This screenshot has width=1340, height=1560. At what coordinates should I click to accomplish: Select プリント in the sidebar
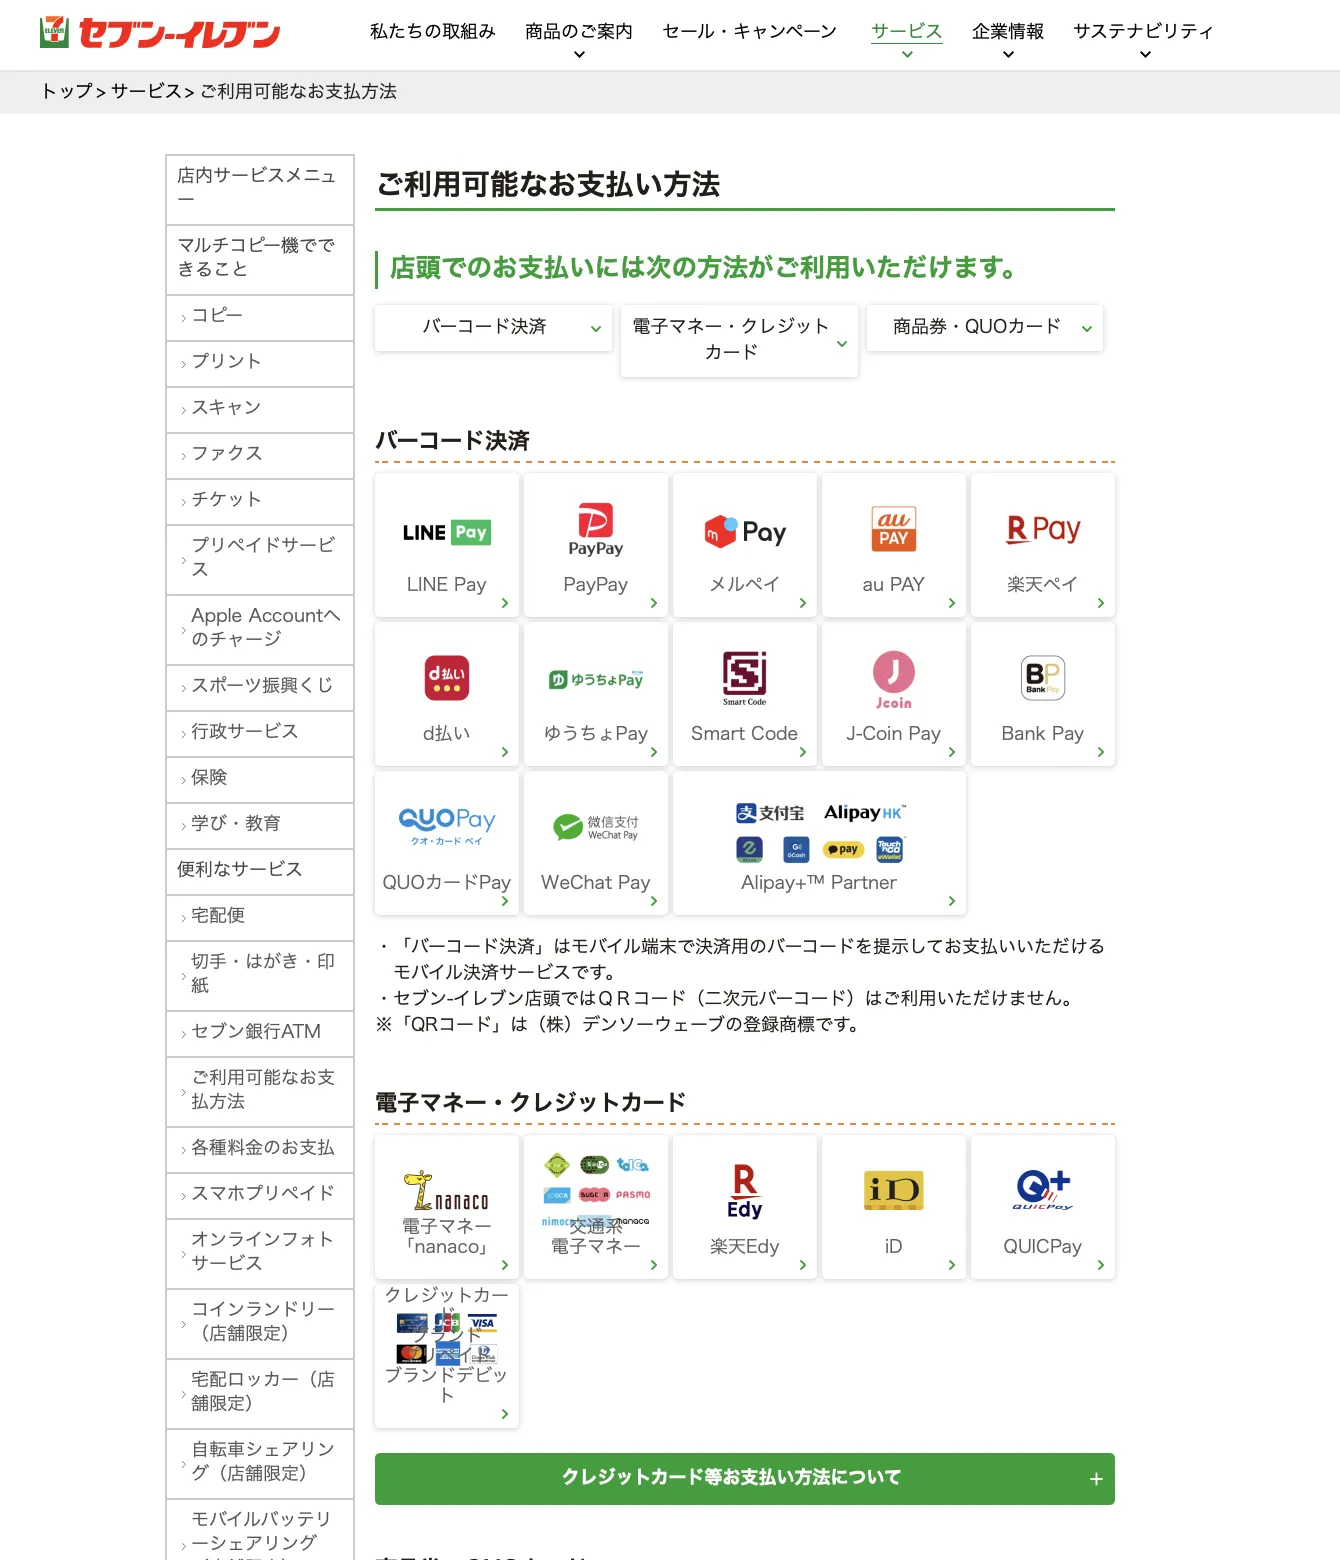coord(260,363)
